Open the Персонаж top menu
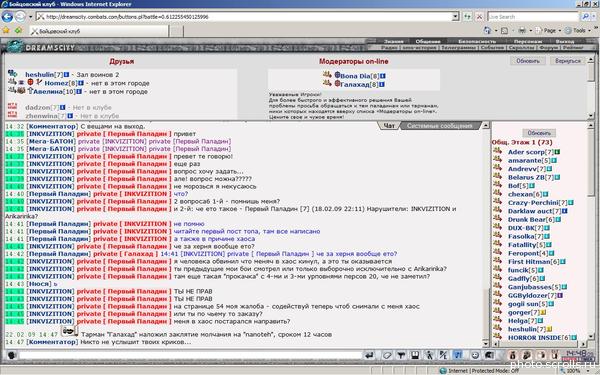 click(528, 41)
